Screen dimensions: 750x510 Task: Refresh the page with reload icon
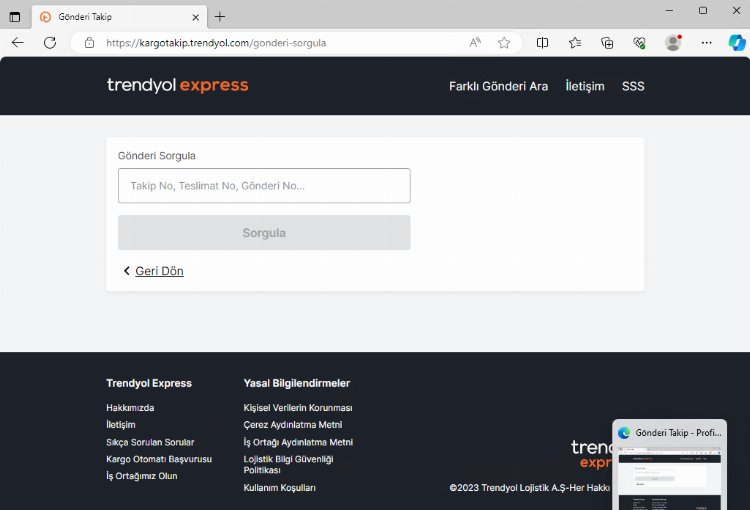(50, 43)
